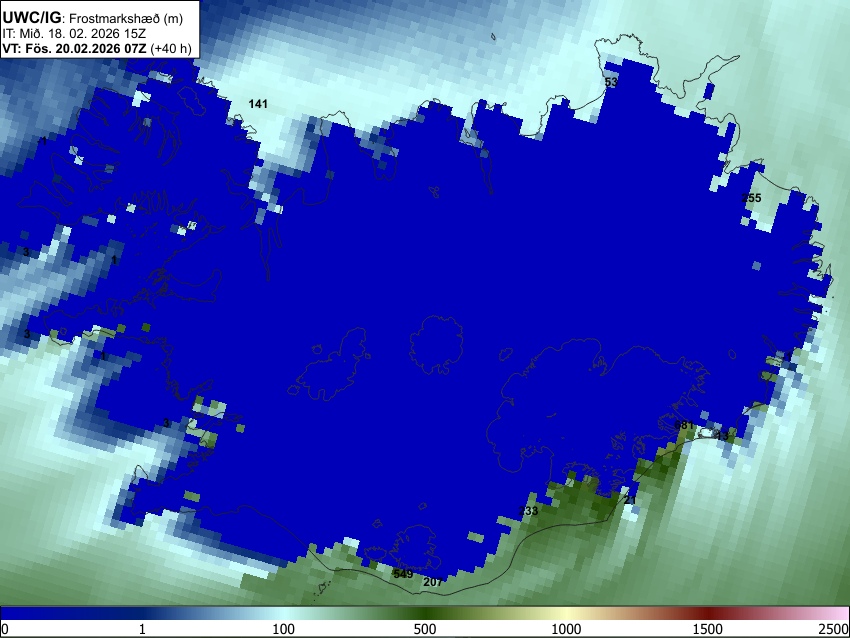The width and height of the screenshot is (850, 638).
Task: Click the '255' value on the map
Action: click(751, 198)
